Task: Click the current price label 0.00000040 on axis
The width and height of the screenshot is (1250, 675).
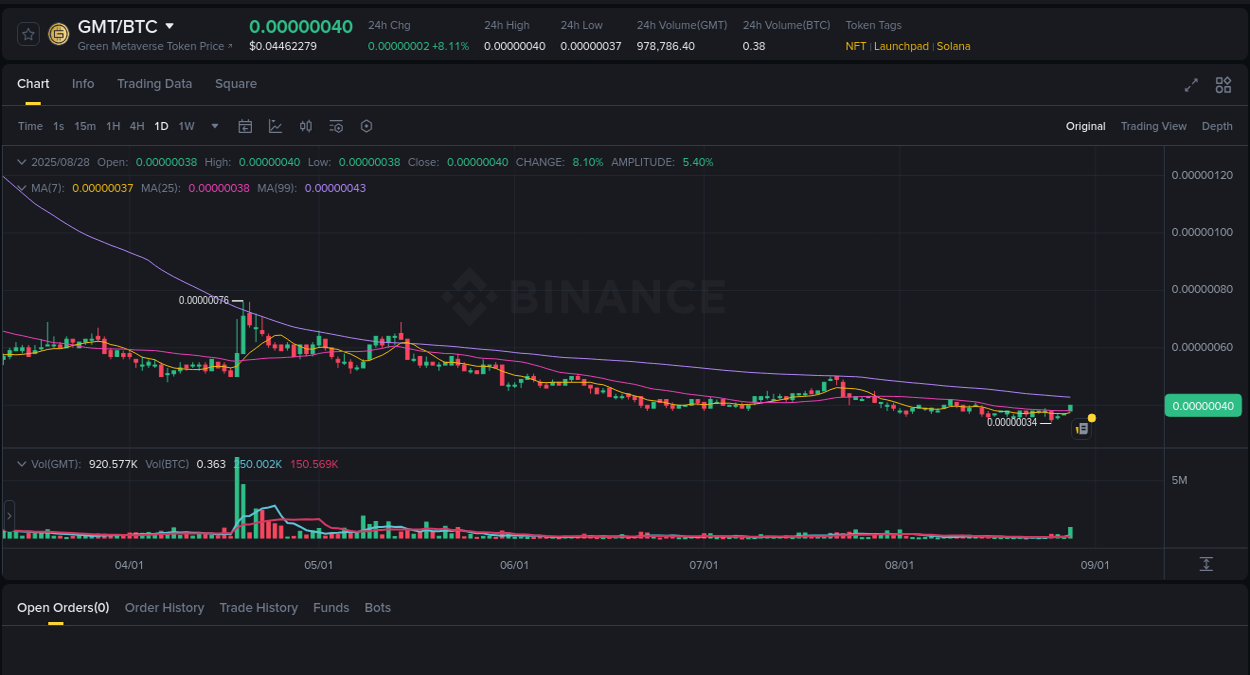Action: pos(1202,405)
